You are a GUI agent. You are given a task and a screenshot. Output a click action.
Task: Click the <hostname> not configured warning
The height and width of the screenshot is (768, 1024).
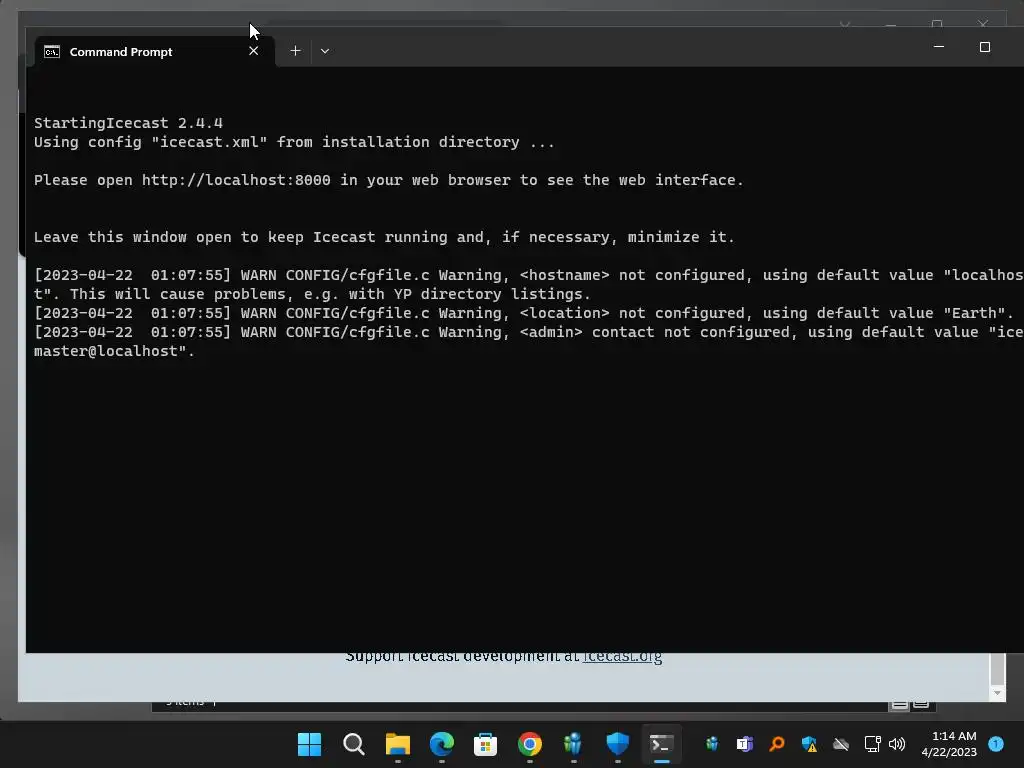pos(528,285)
